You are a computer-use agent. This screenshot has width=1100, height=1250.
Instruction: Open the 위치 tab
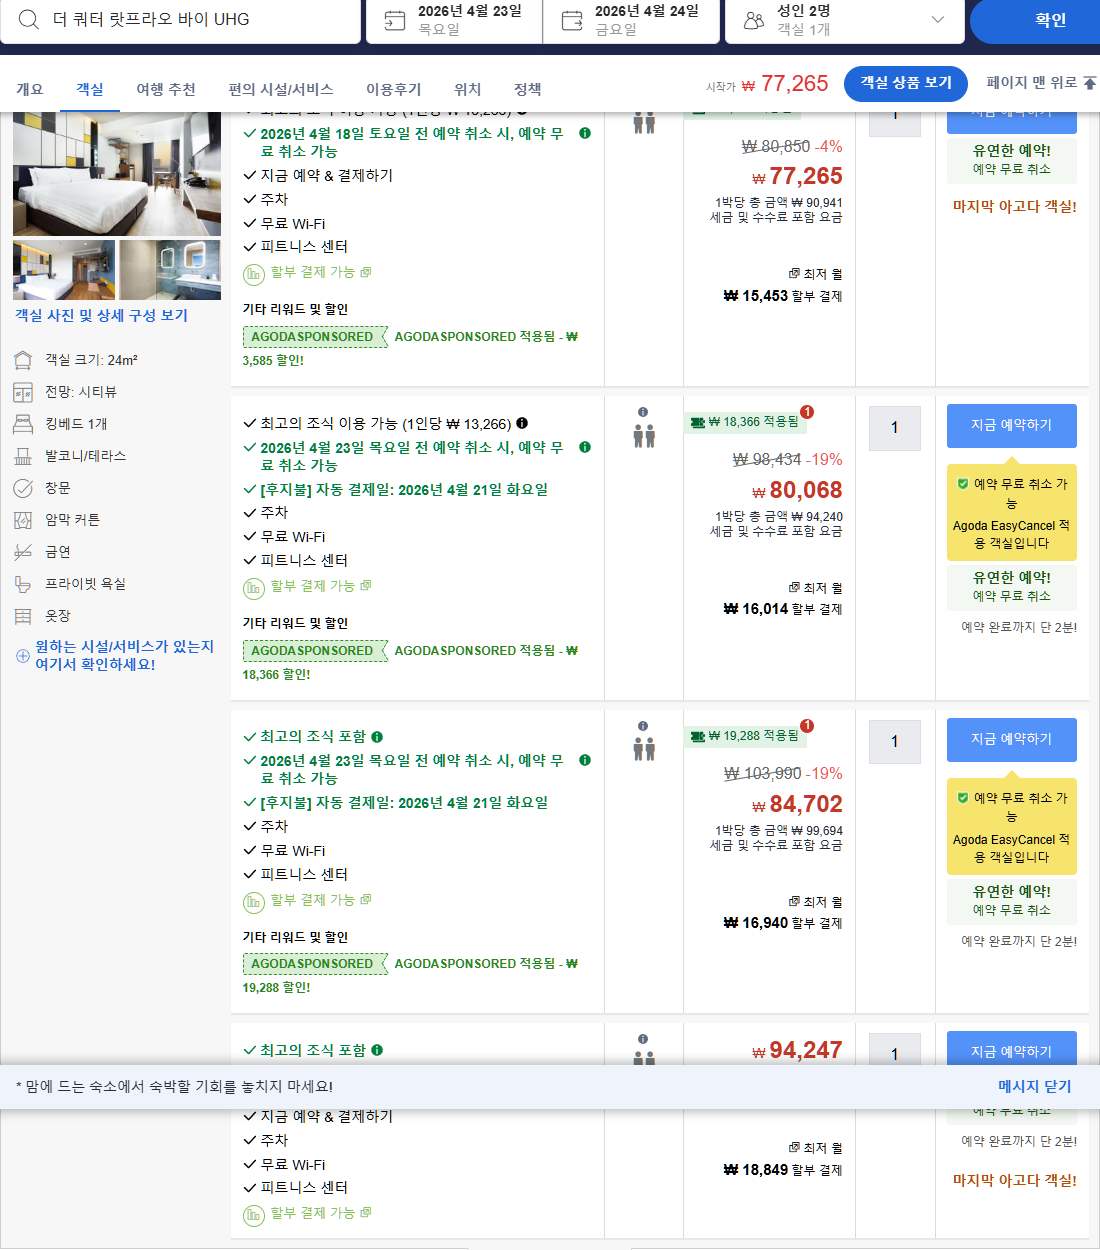tap(467, 89)
